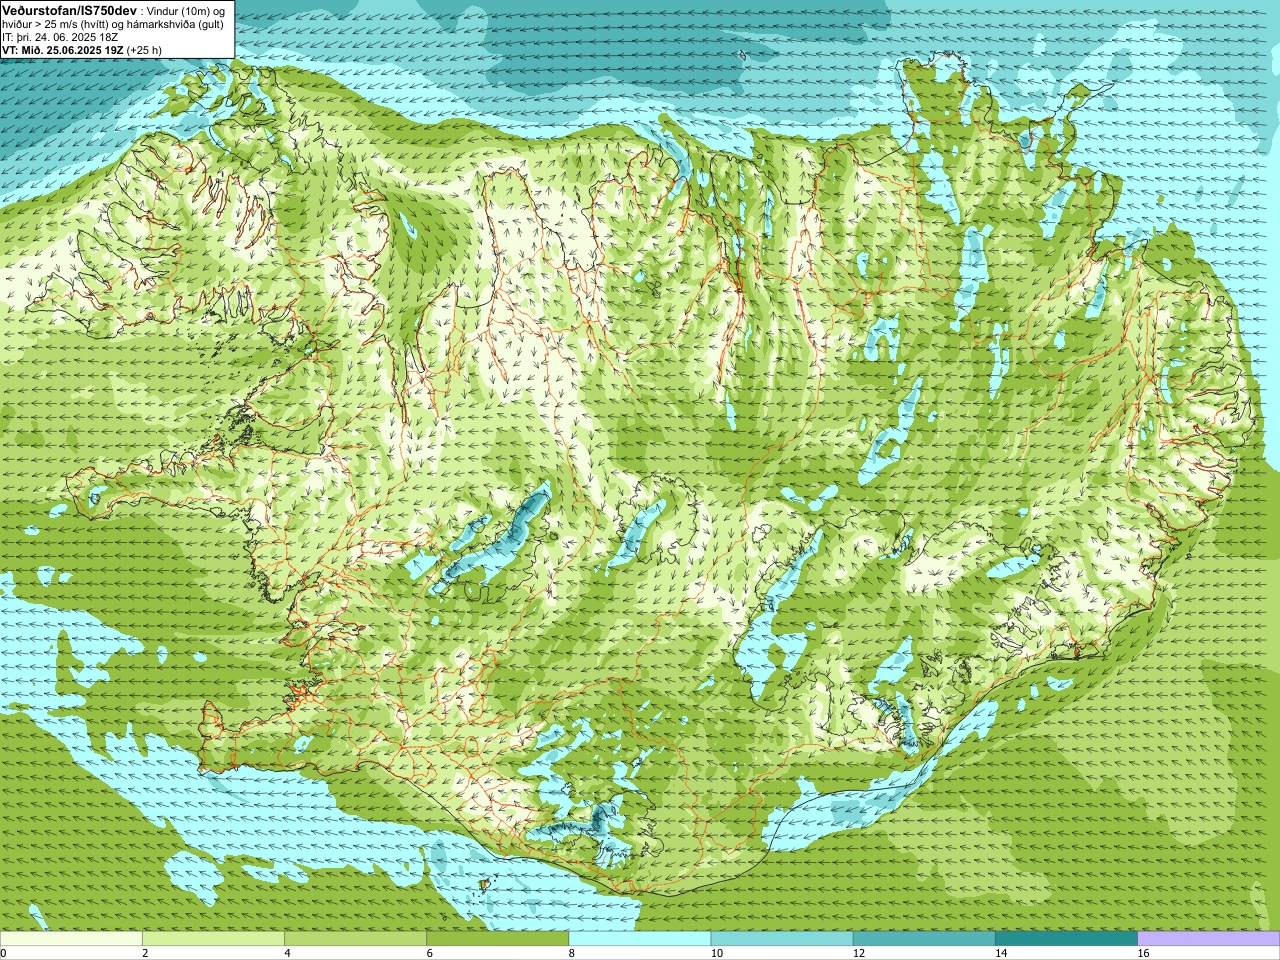Click the light cyan 8–10 m/s legend swatch
The width and height of the screenshot is (1280, 960).
coord(640,939)
